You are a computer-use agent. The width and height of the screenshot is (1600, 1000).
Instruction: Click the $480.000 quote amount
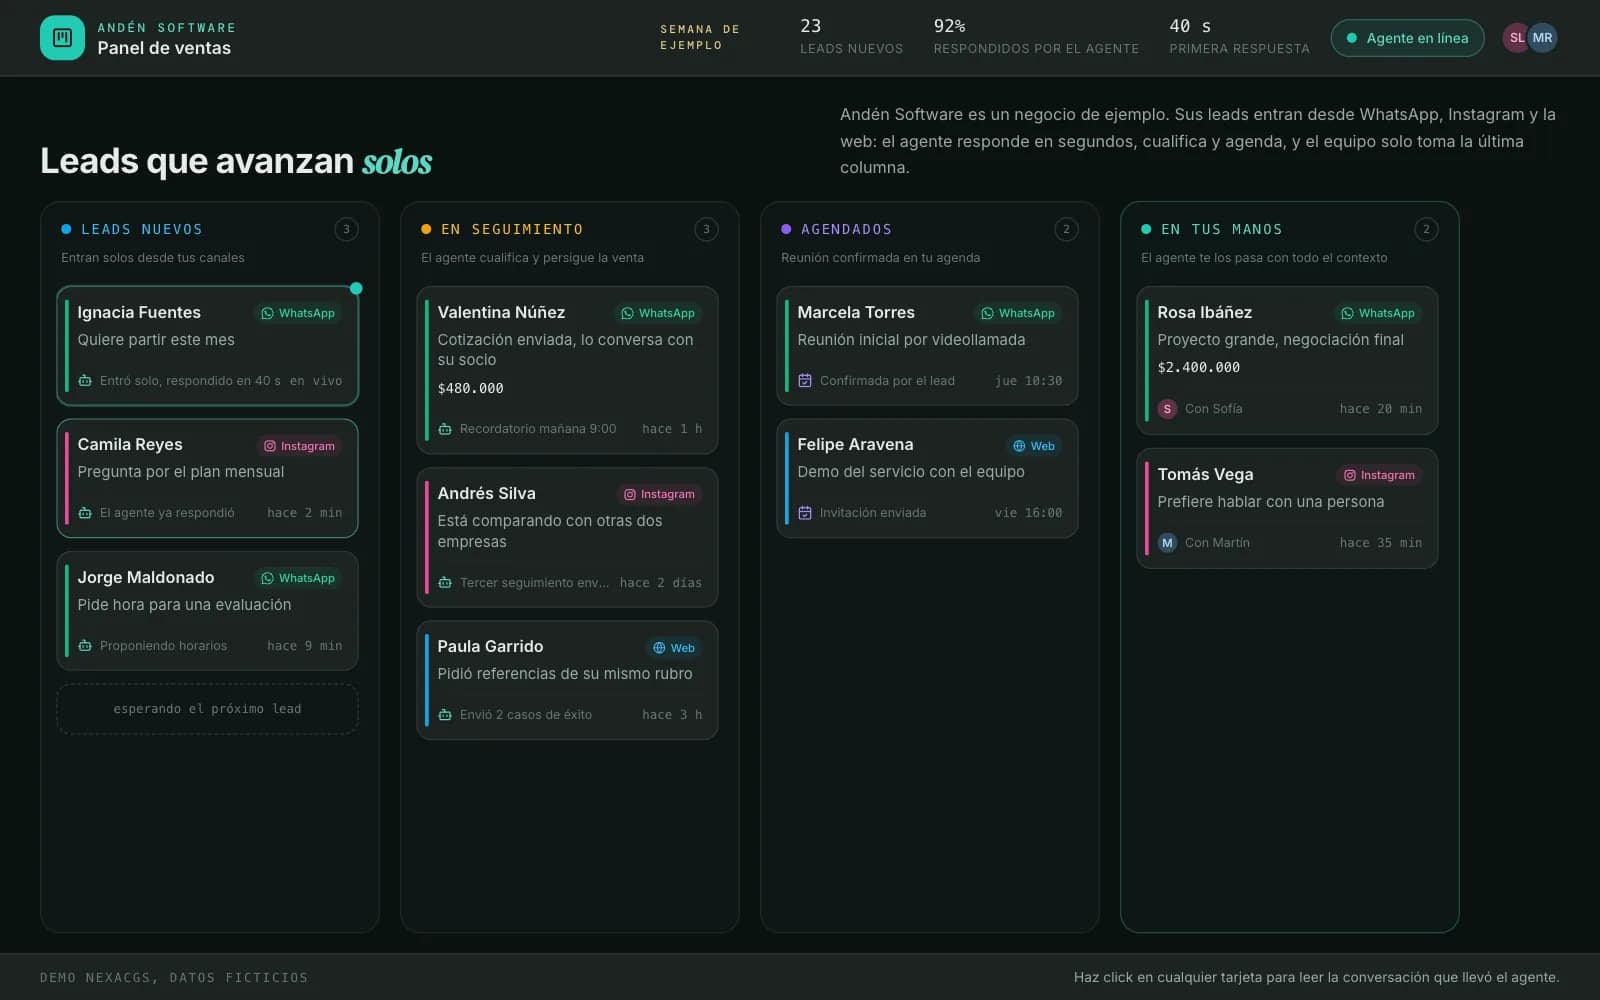click(x=470, y=388)
